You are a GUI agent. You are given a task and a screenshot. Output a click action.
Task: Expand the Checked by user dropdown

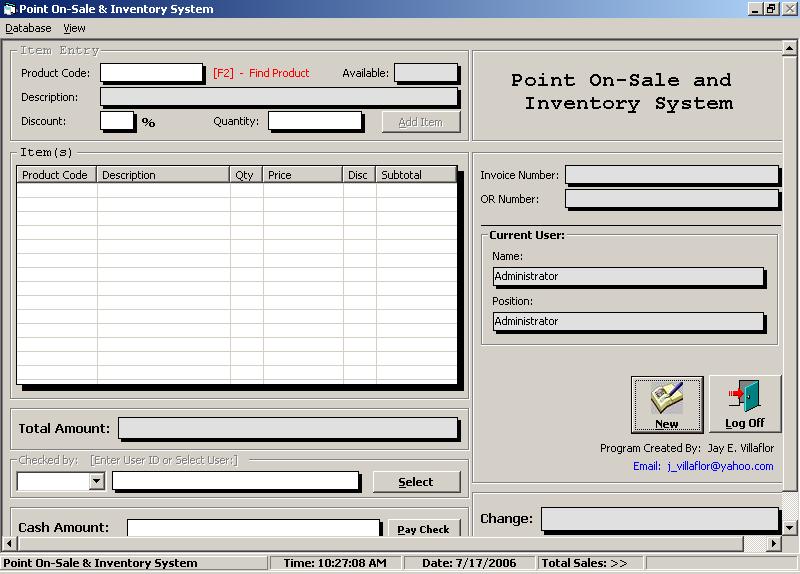(x=96, y=482)
